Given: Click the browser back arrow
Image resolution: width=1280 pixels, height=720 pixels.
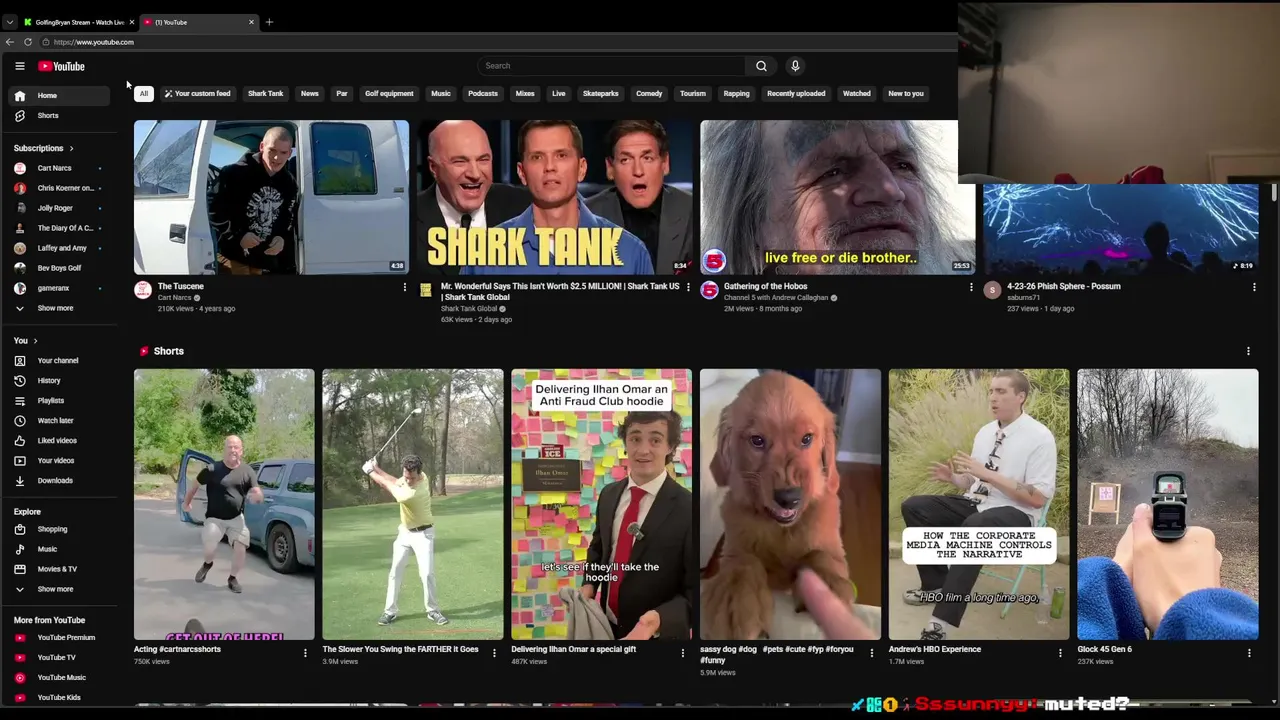Looking at the screenshot, I should 9,42.
